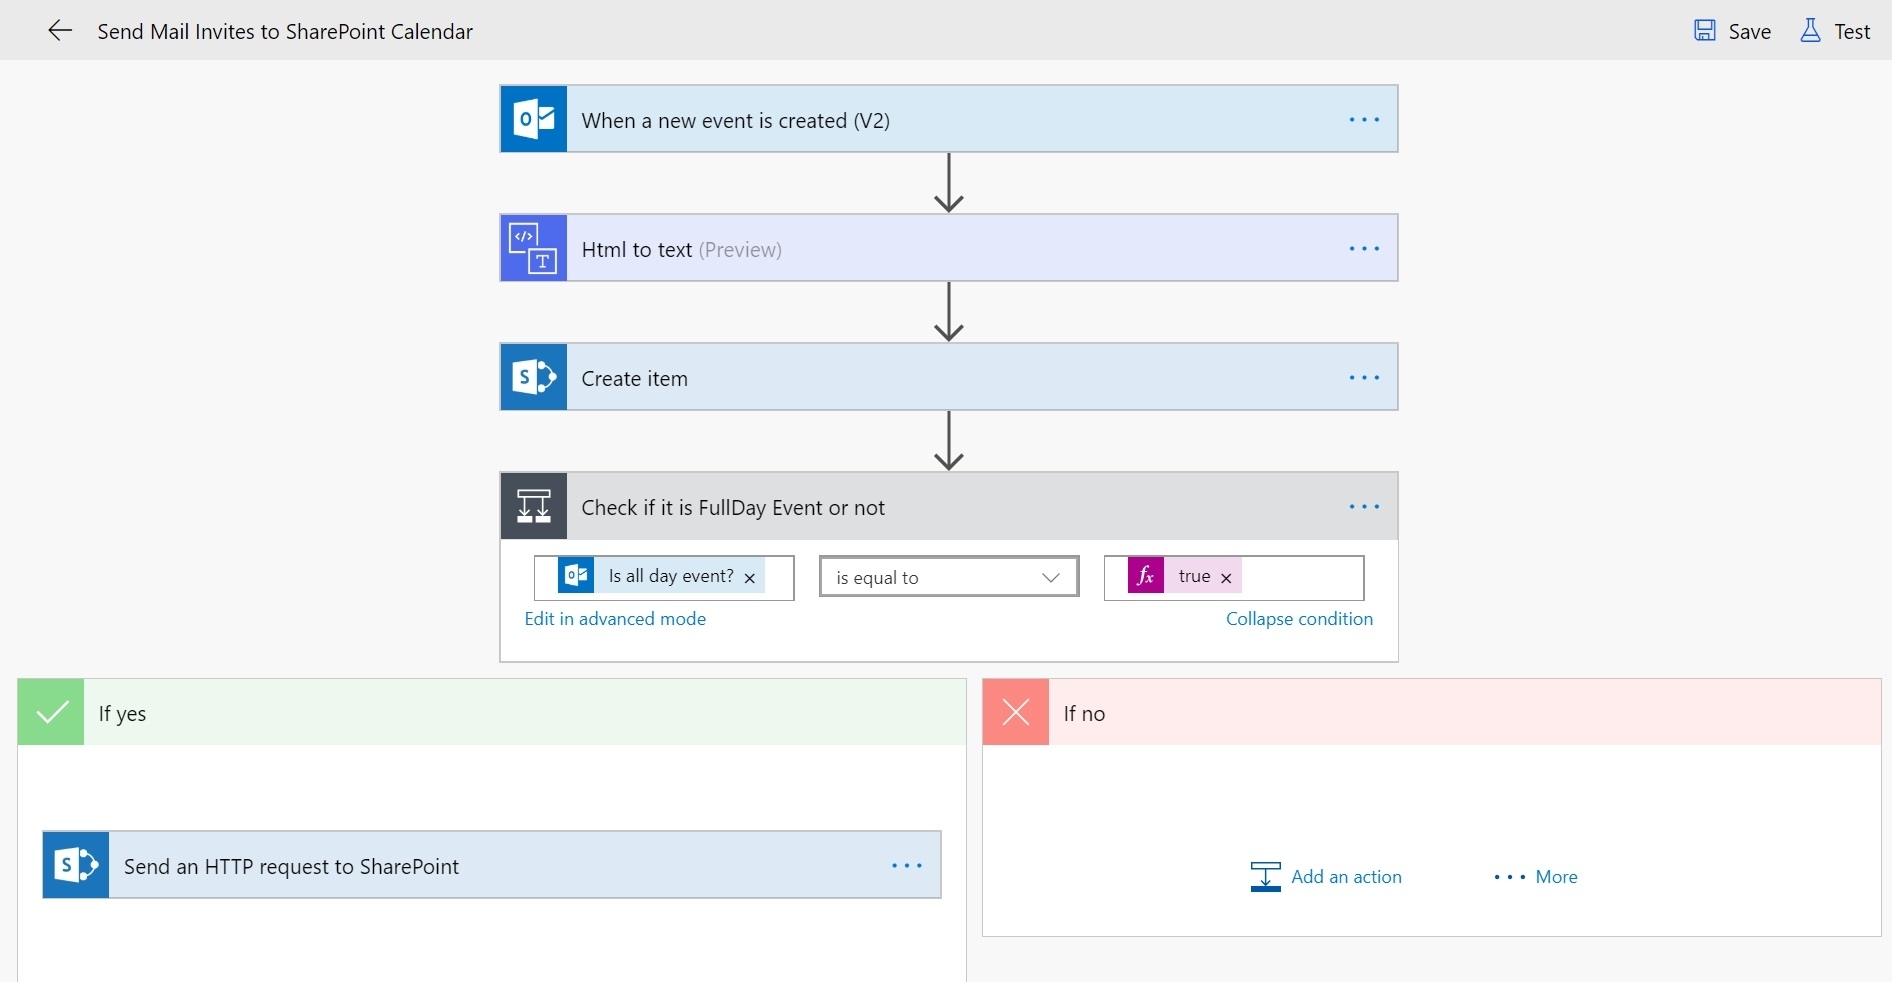Click the Test button

pyautogui.click(x=1835, y=31)
